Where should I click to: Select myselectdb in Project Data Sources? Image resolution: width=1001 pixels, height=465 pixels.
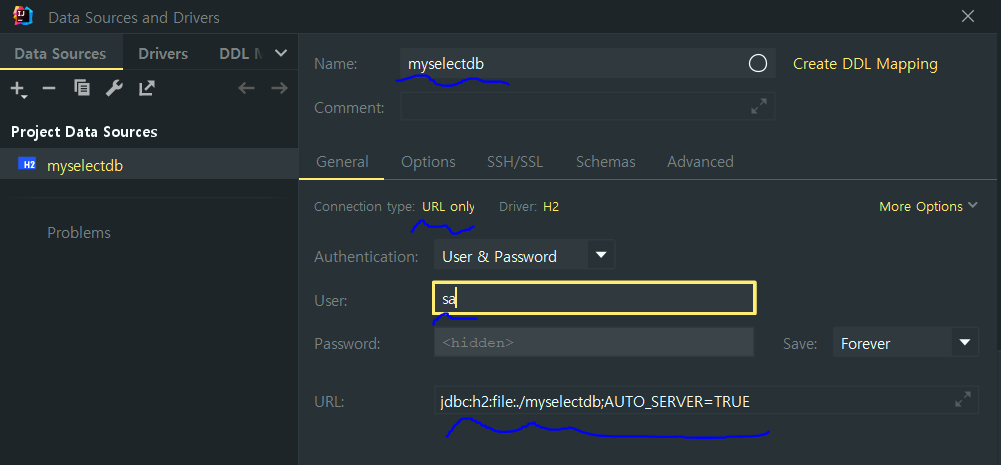pos(149,165)
